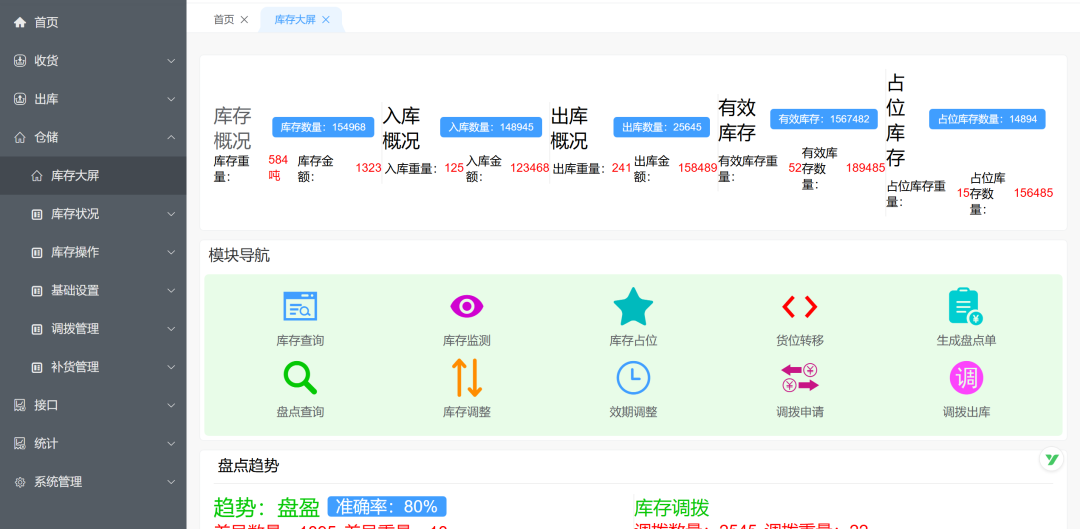Collapse the 仓储 sidebar section
1080x529 pixels.
tap(93, 137)
